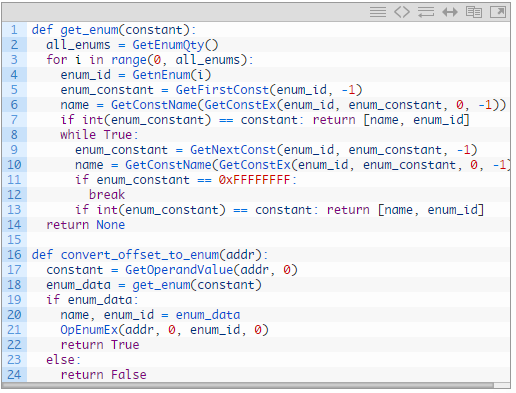Click 'if enum_data:' on line 19

click(x=92, y=300)
